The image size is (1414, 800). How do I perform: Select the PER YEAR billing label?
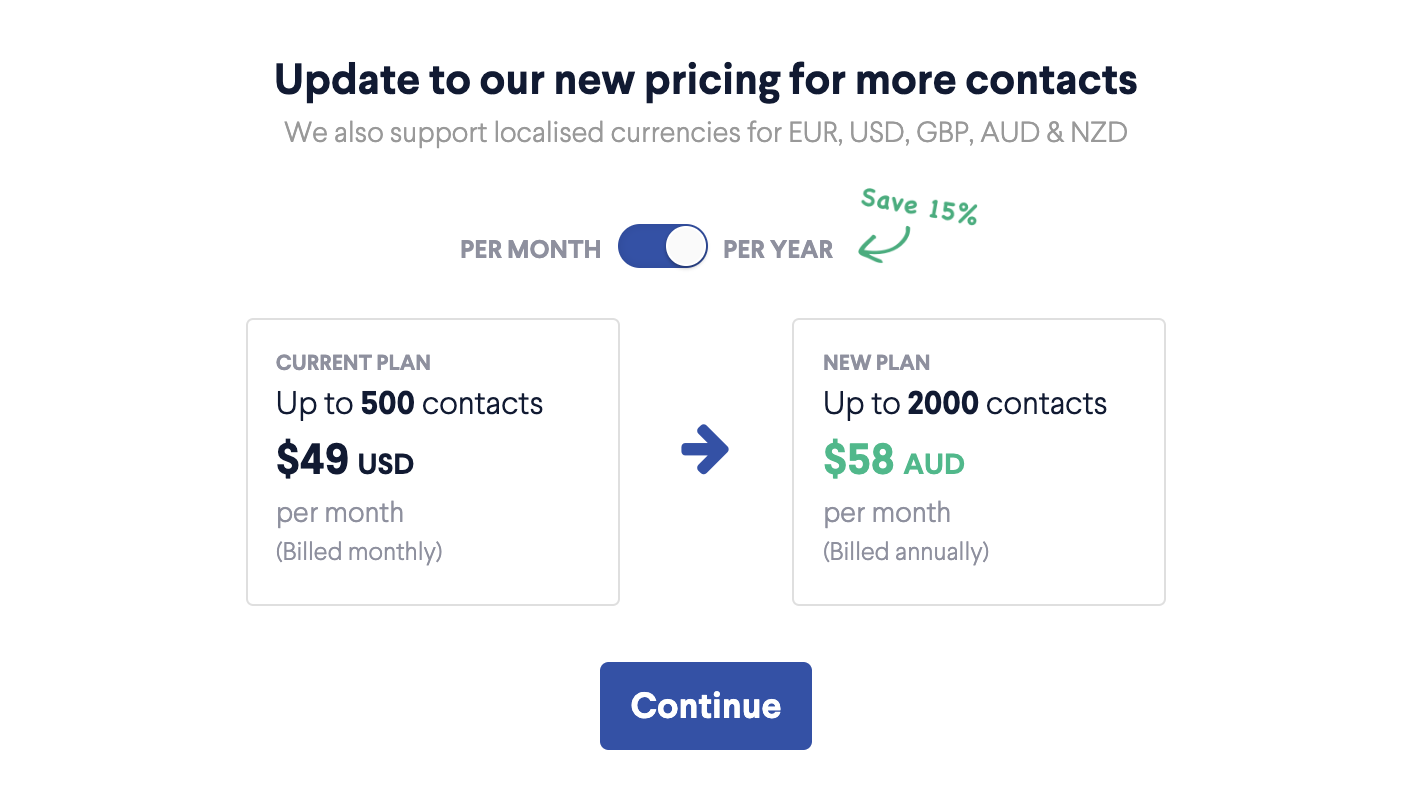778,249
